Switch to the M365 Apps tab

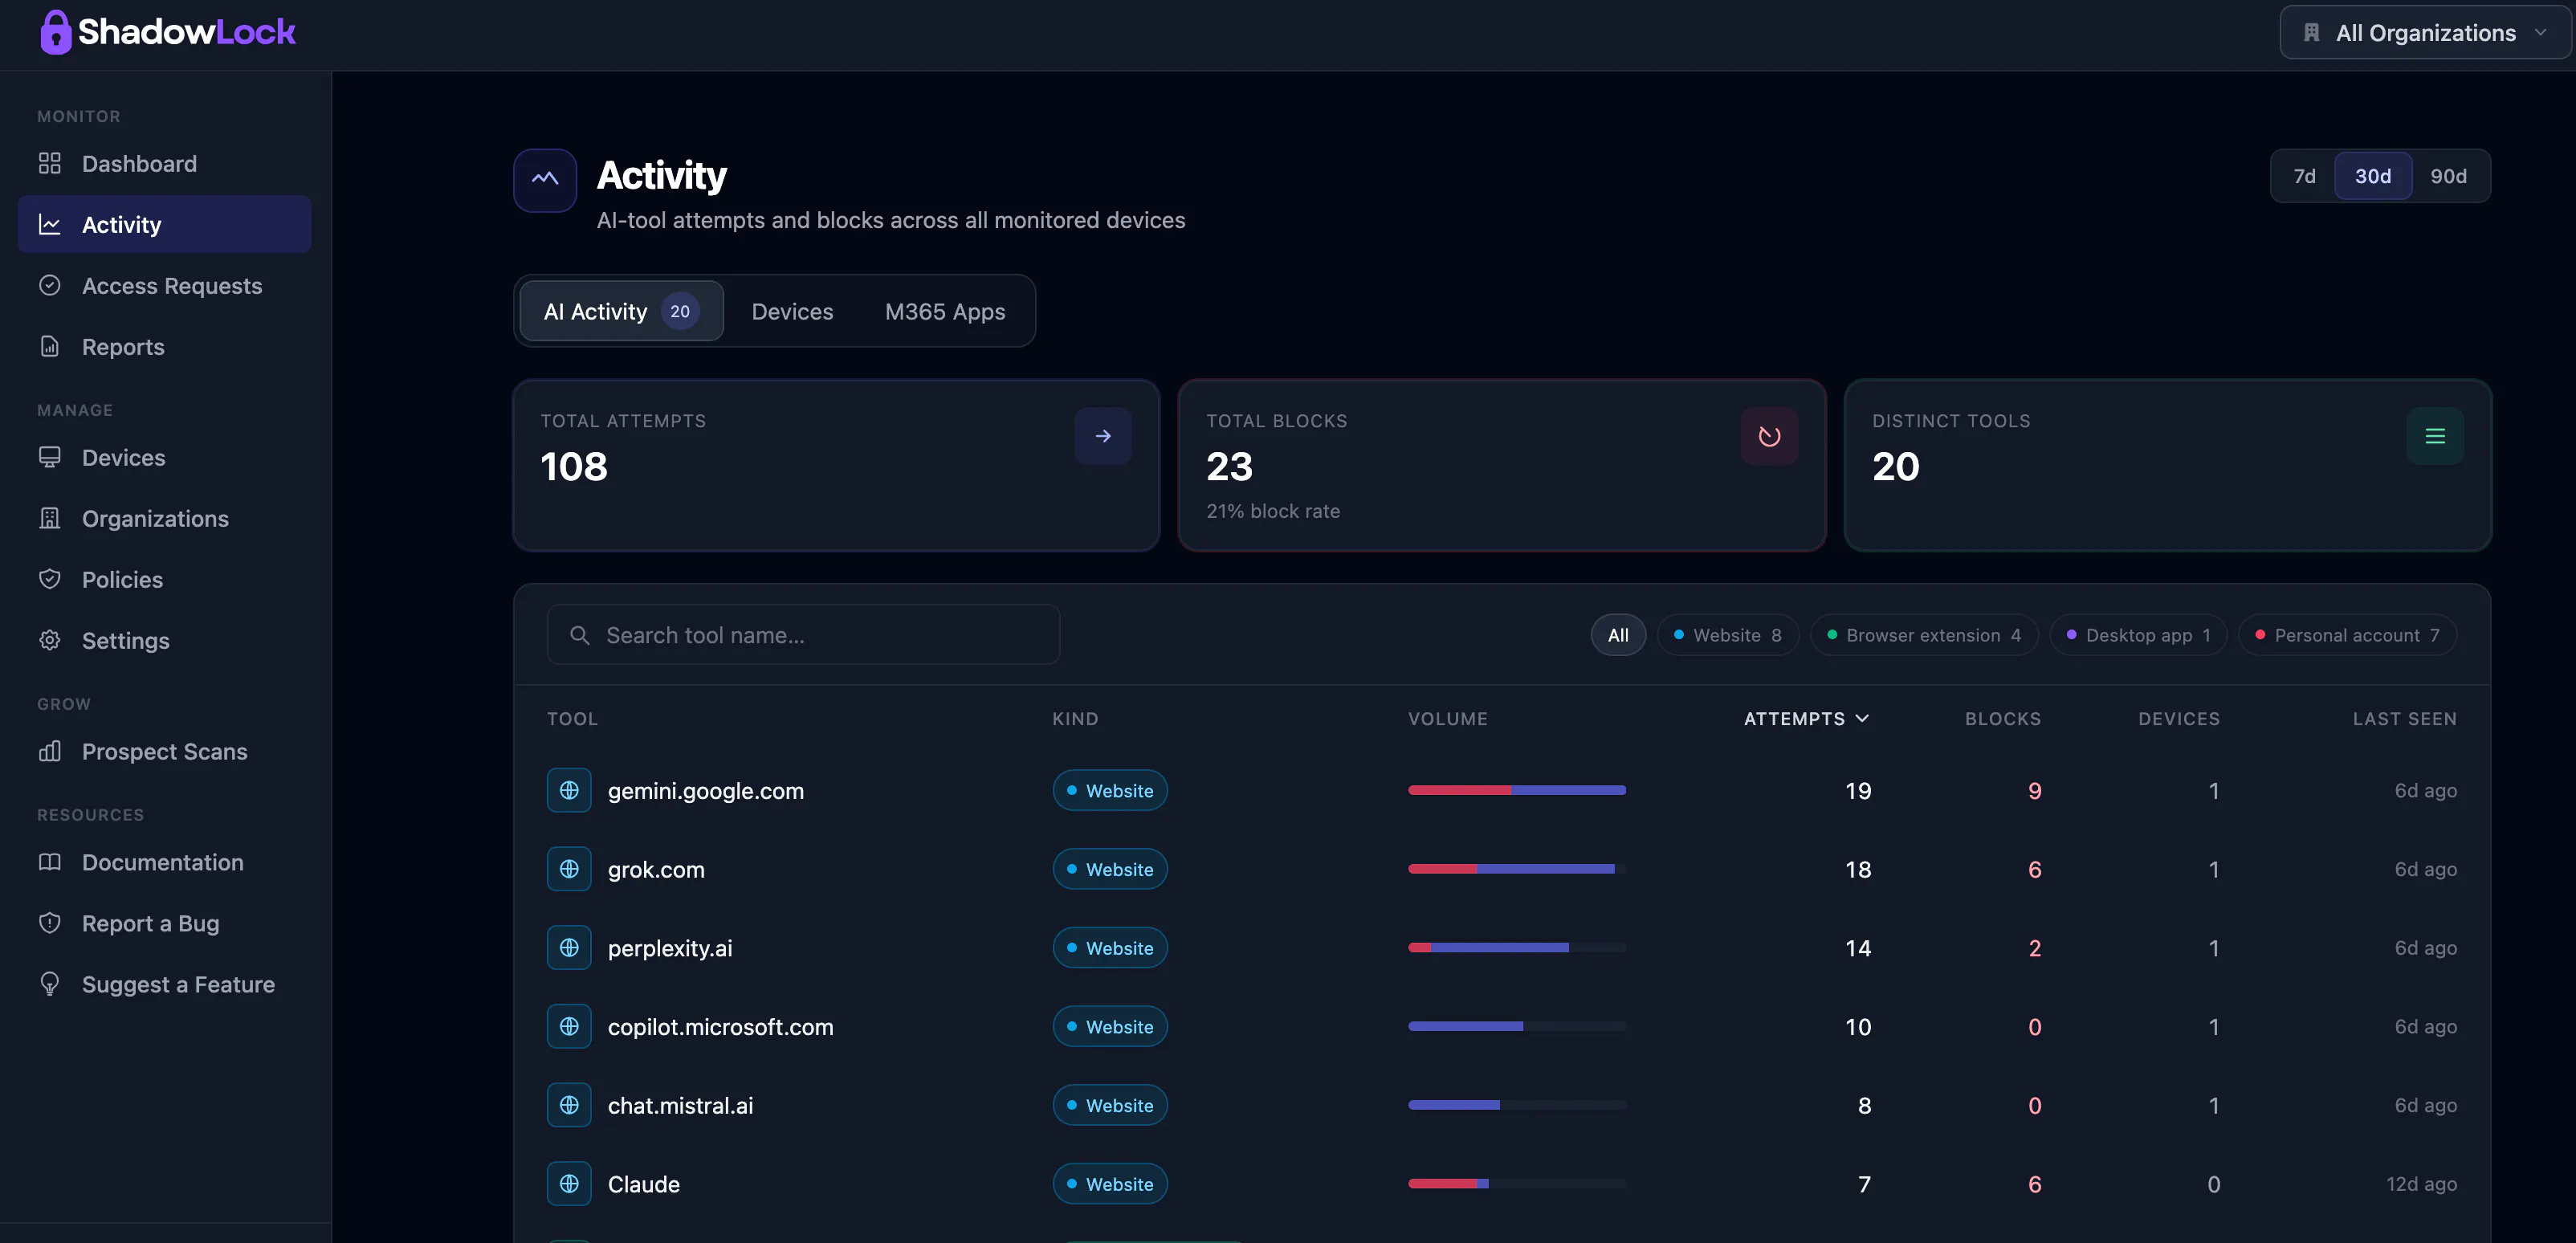pos(945,311)
